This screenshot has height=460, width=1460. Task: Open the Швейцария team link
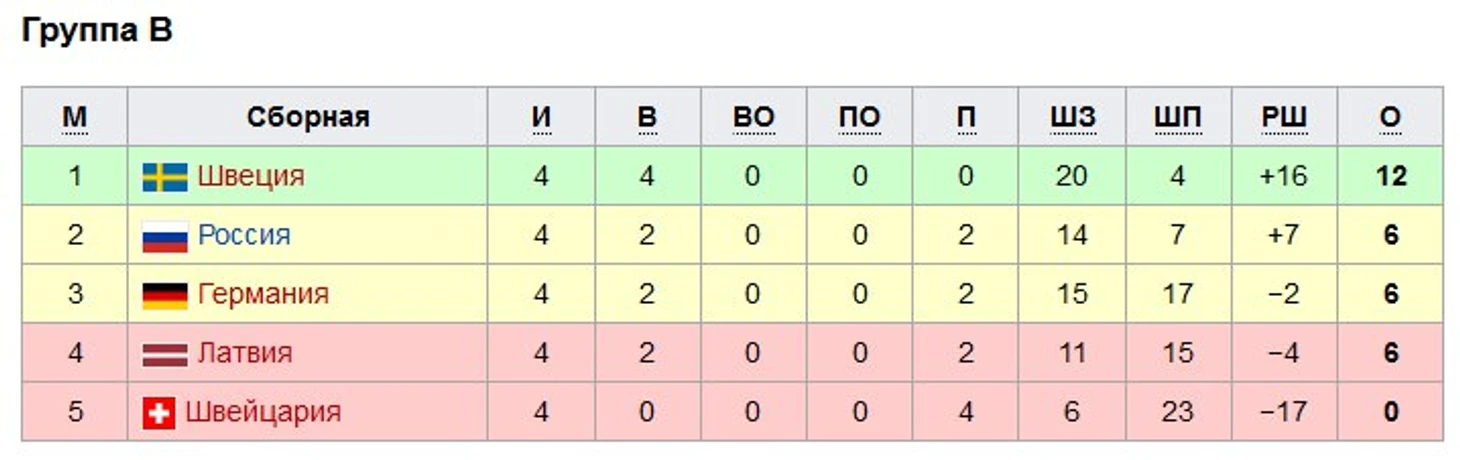[263, 412]
